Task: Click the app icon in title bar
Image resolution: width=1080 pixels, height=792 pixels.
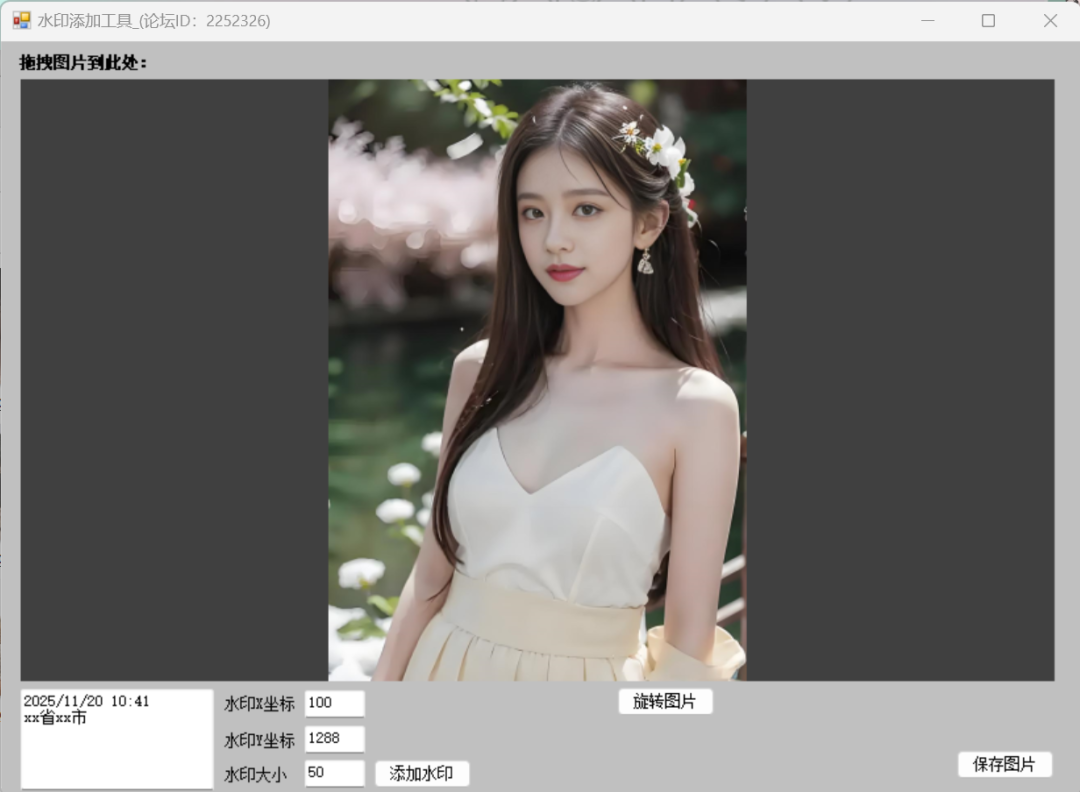Action: point(21,20)
